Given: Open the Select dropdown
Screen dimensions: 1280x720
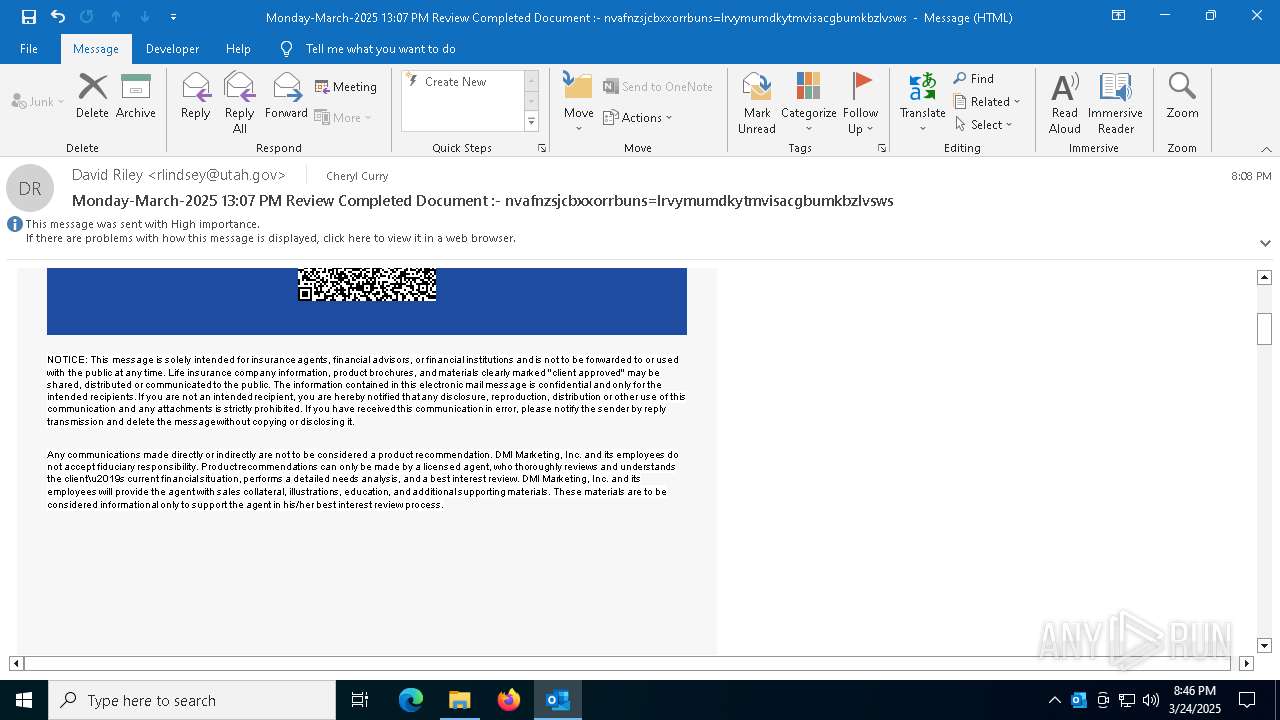Looking at the screenshot, I should 984,125.
